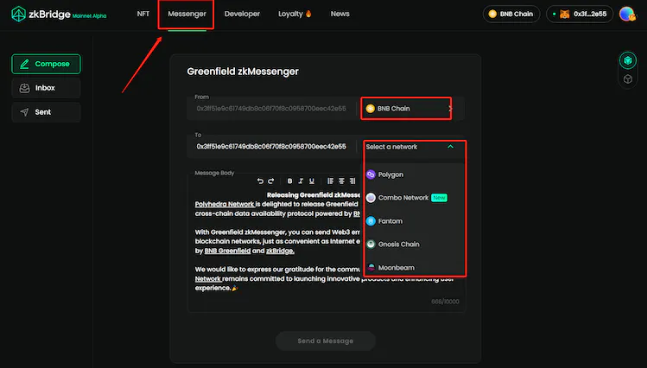Viewport: 647px width, 368px height.
Task: Click the To address input field
Action: click(271, 146)
